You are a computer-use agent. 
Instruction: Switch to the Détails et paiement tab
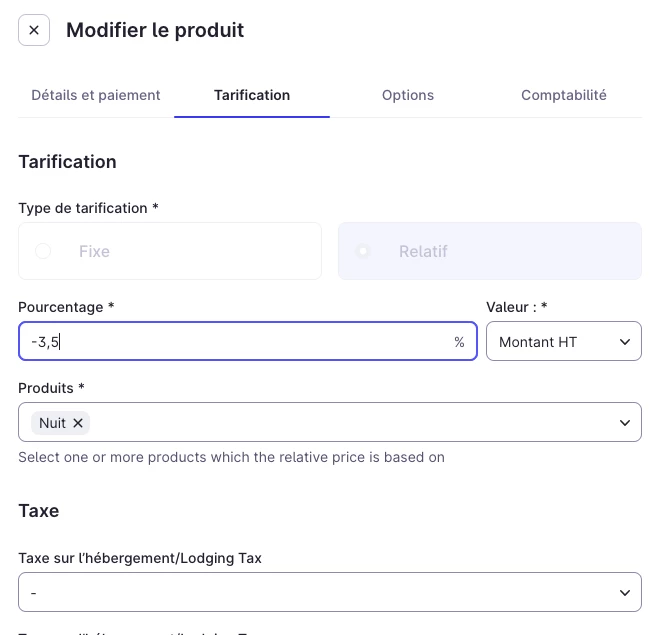tap(96, 95)
